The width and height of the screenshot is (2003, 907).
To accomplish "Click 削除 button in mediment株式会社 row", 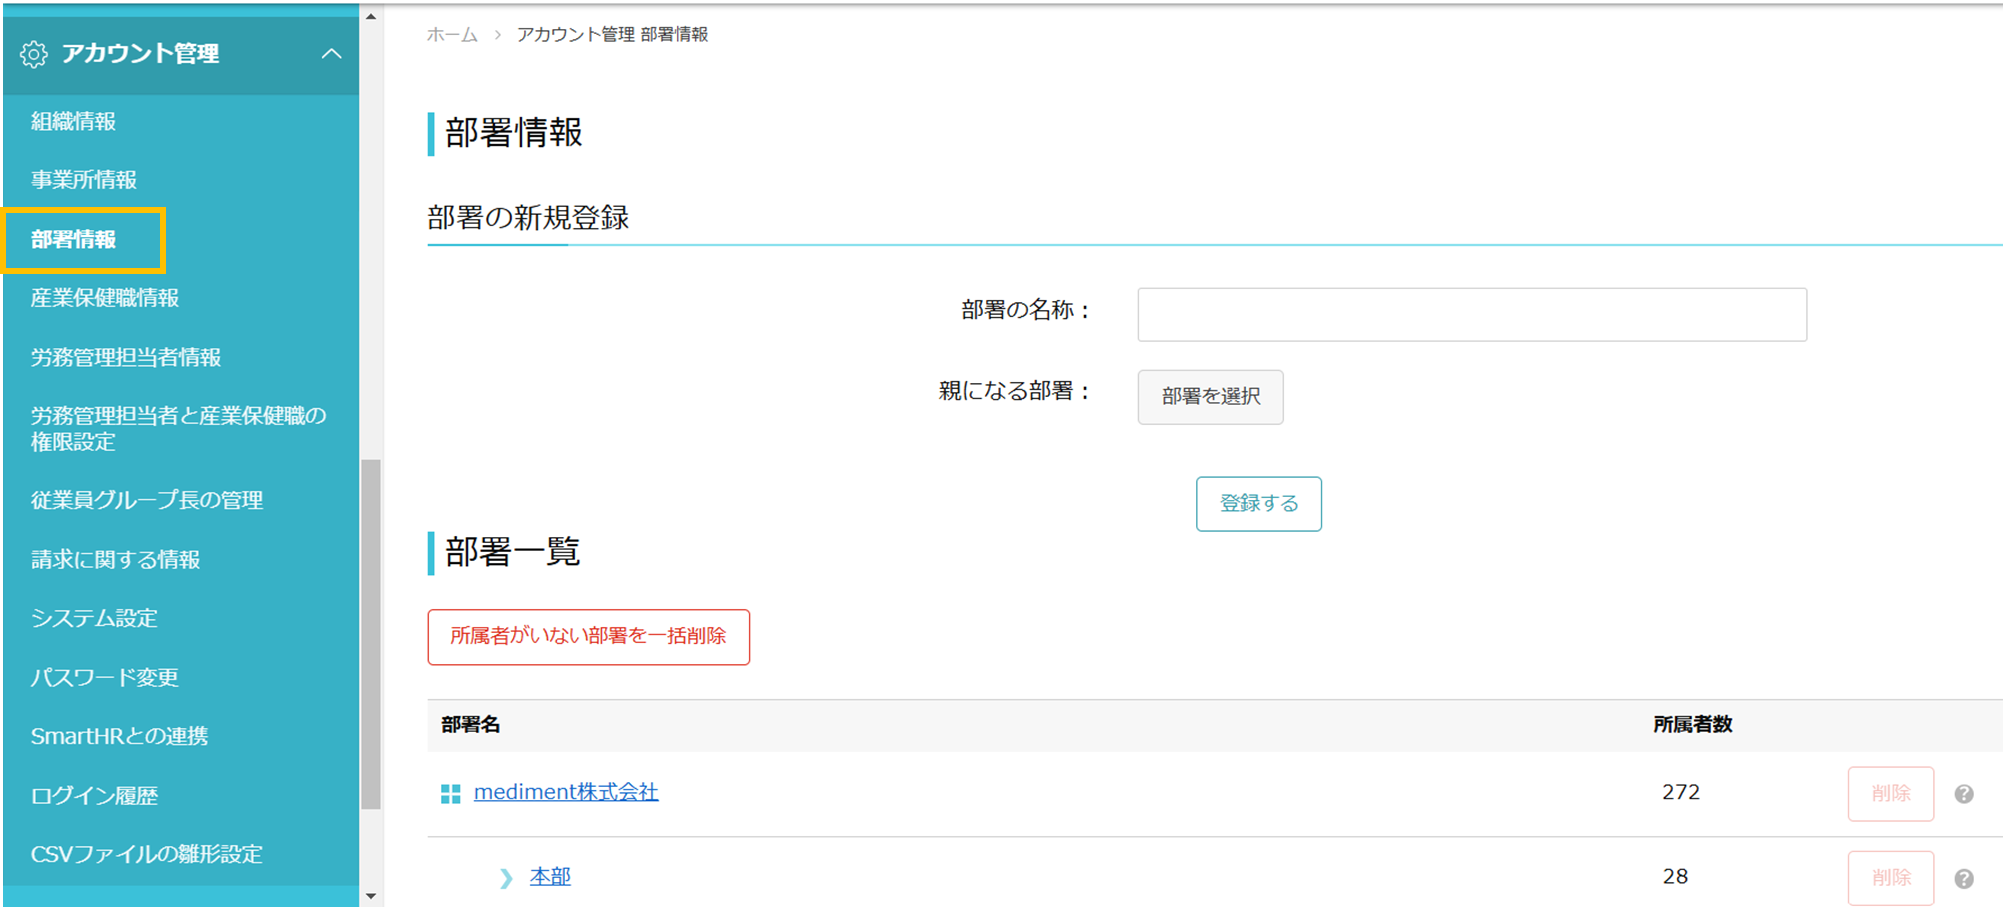I will click(1890, 794).
